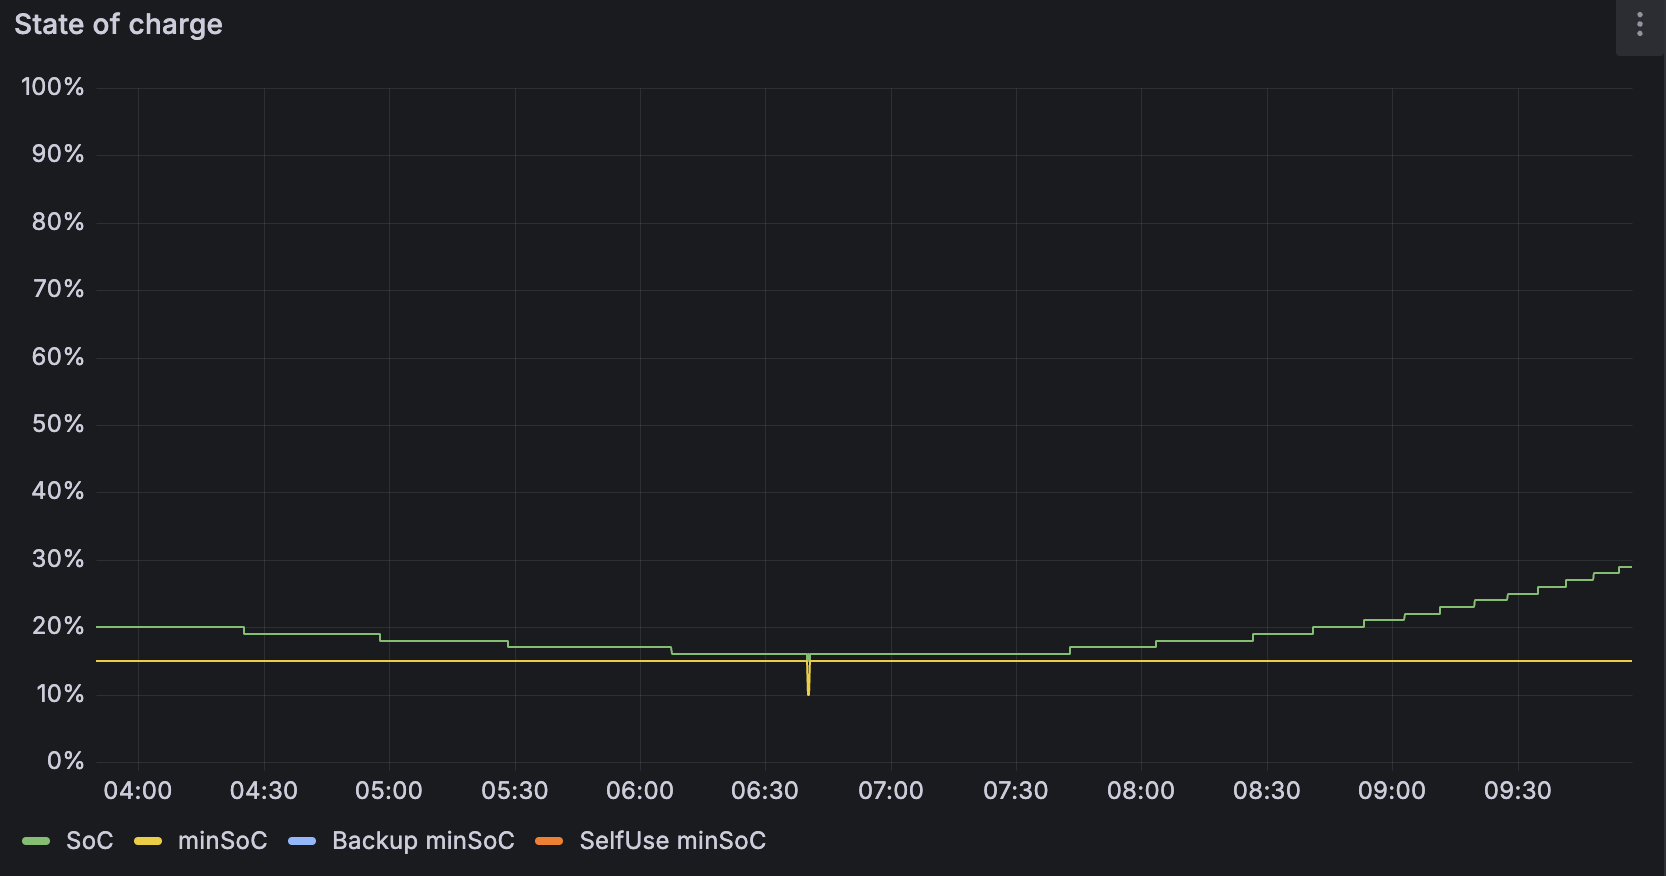Image resolution: width=1666 pixels, height=876 pixels.
Task: Click the SoC line's final point near 29%
Action: 1627,567
